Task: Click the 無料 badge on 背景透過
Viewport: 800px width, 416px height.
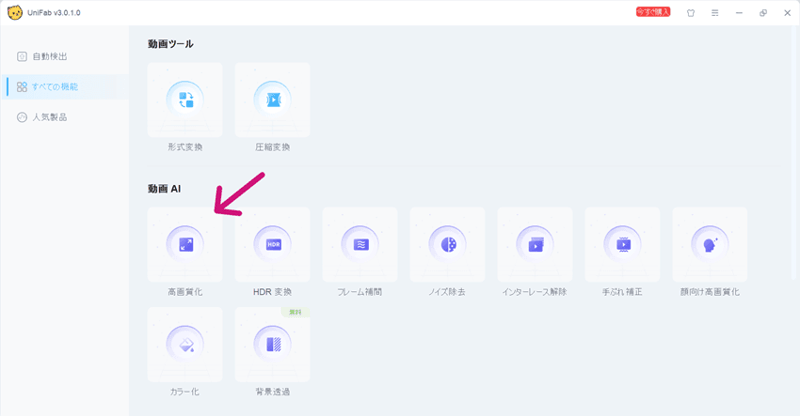Action: coord(296,313)
